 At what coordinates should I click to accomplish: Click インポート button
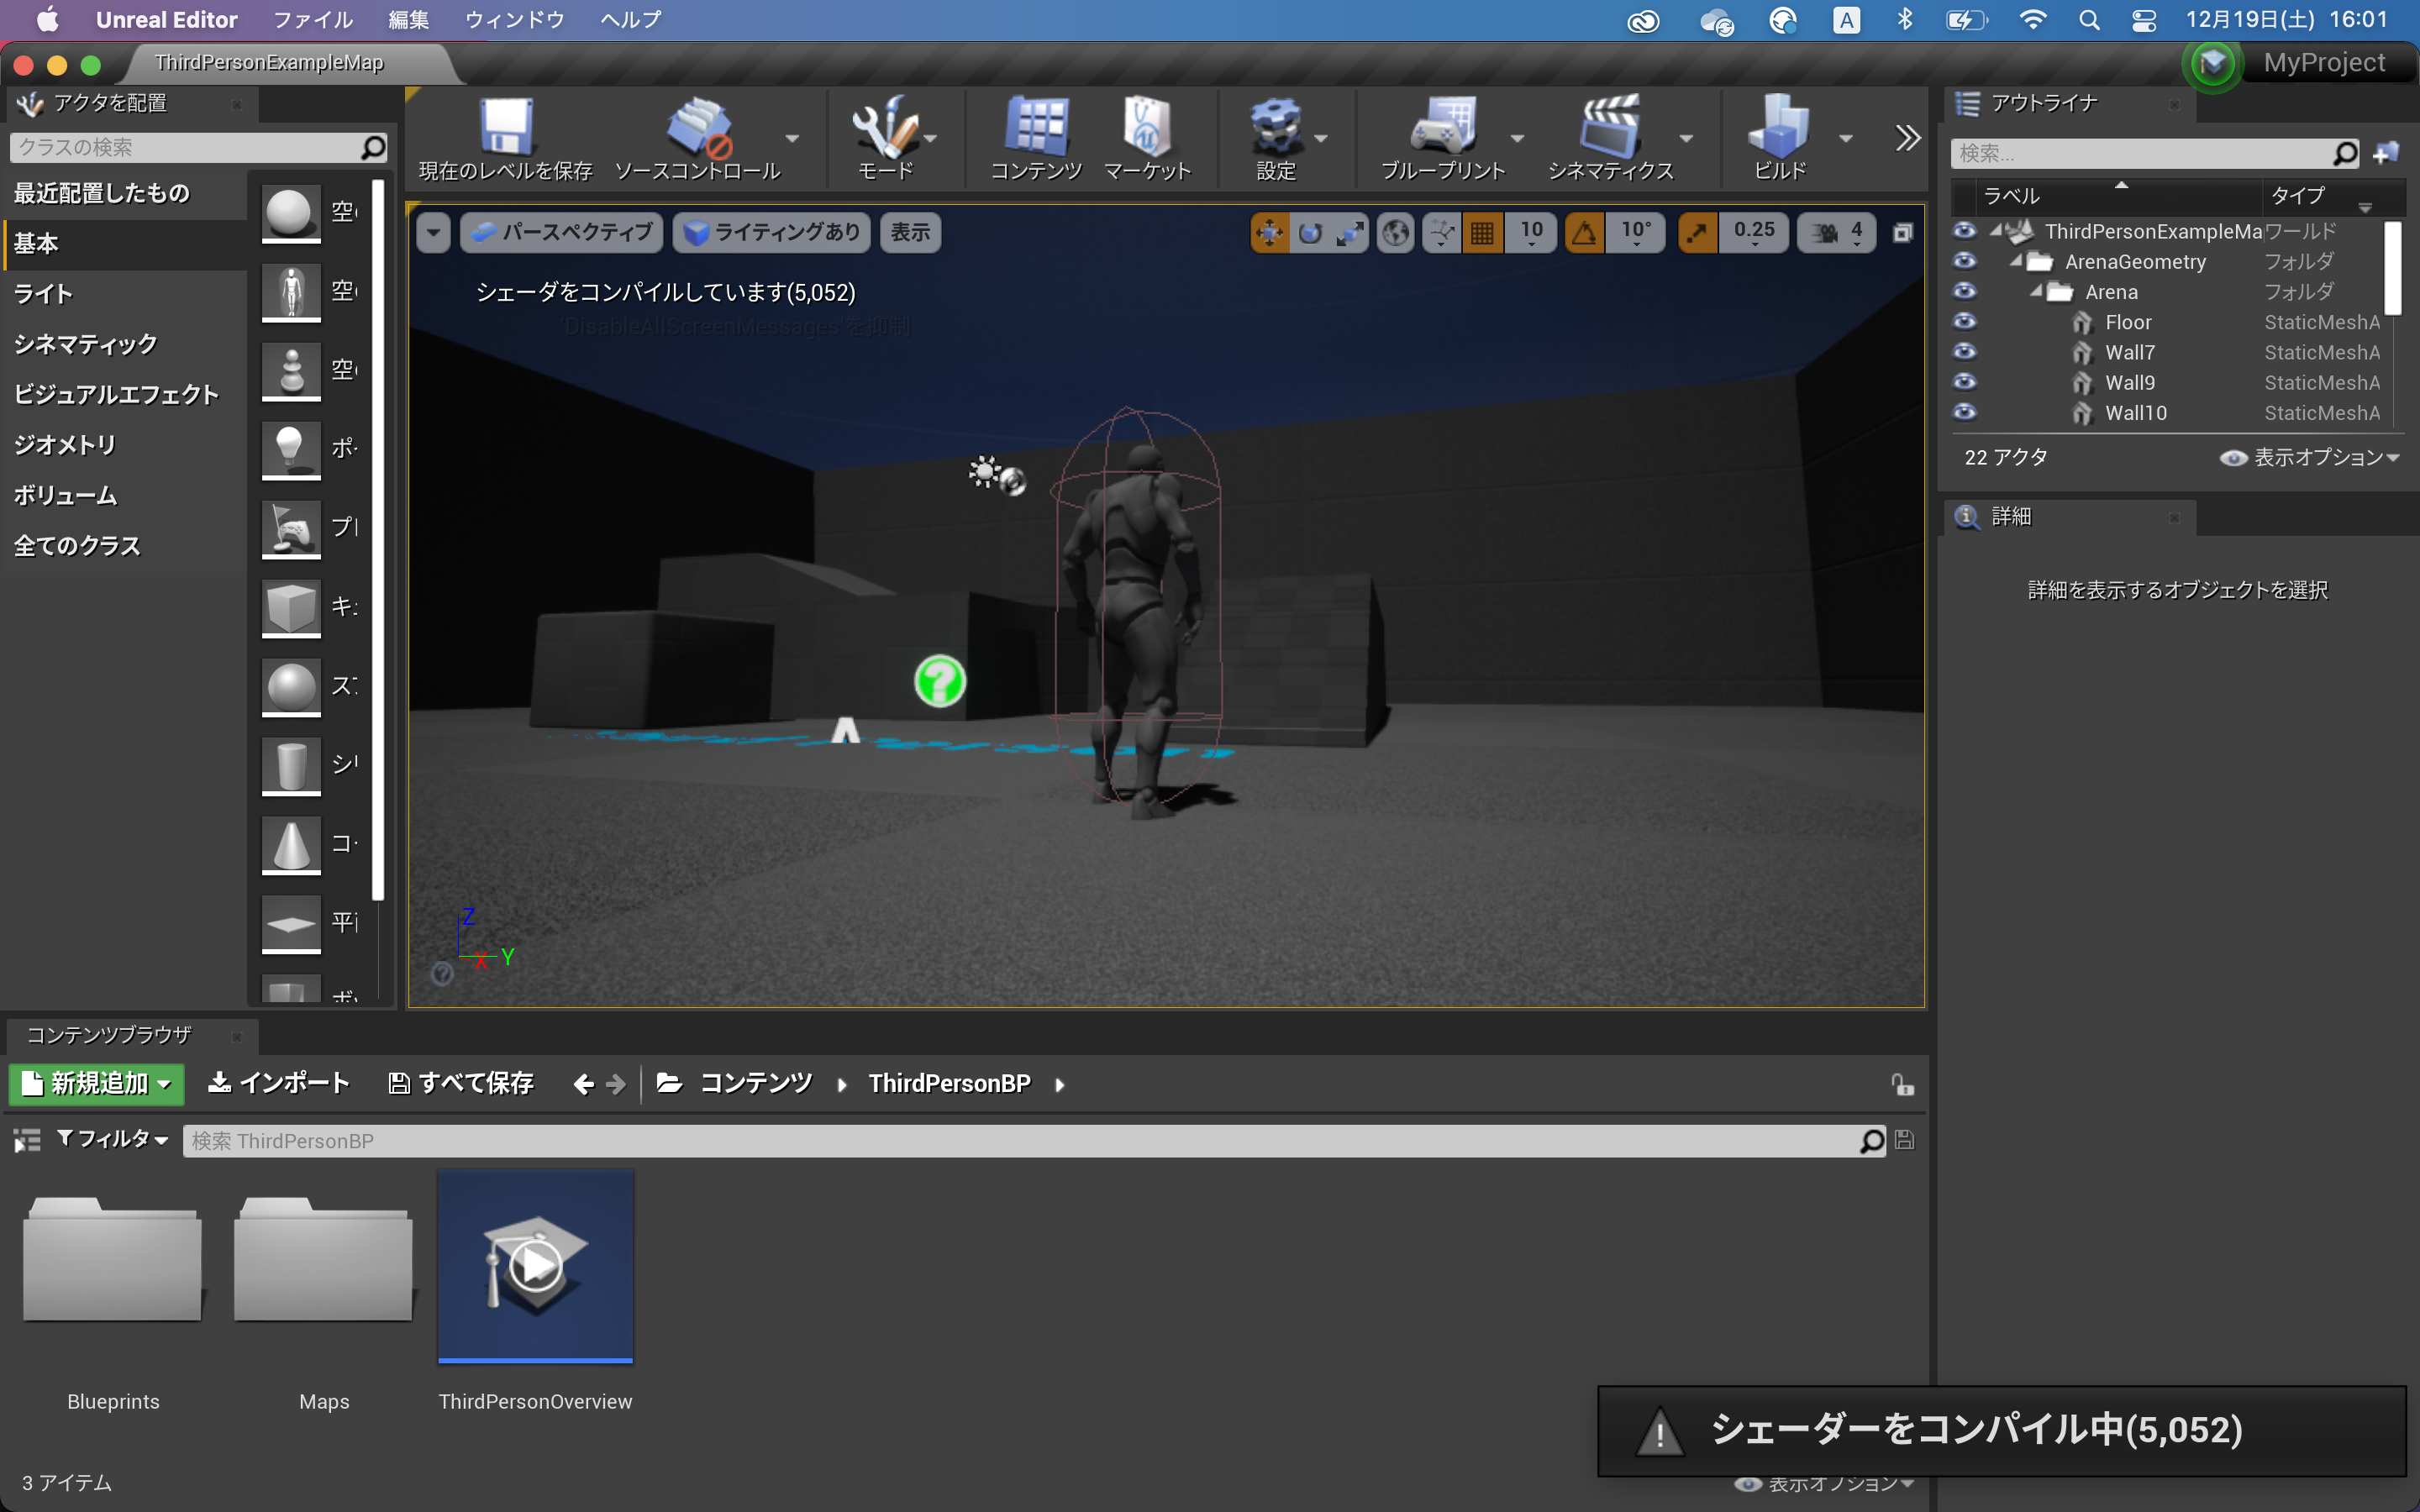pyautogui.click(x=279, y=1083)
